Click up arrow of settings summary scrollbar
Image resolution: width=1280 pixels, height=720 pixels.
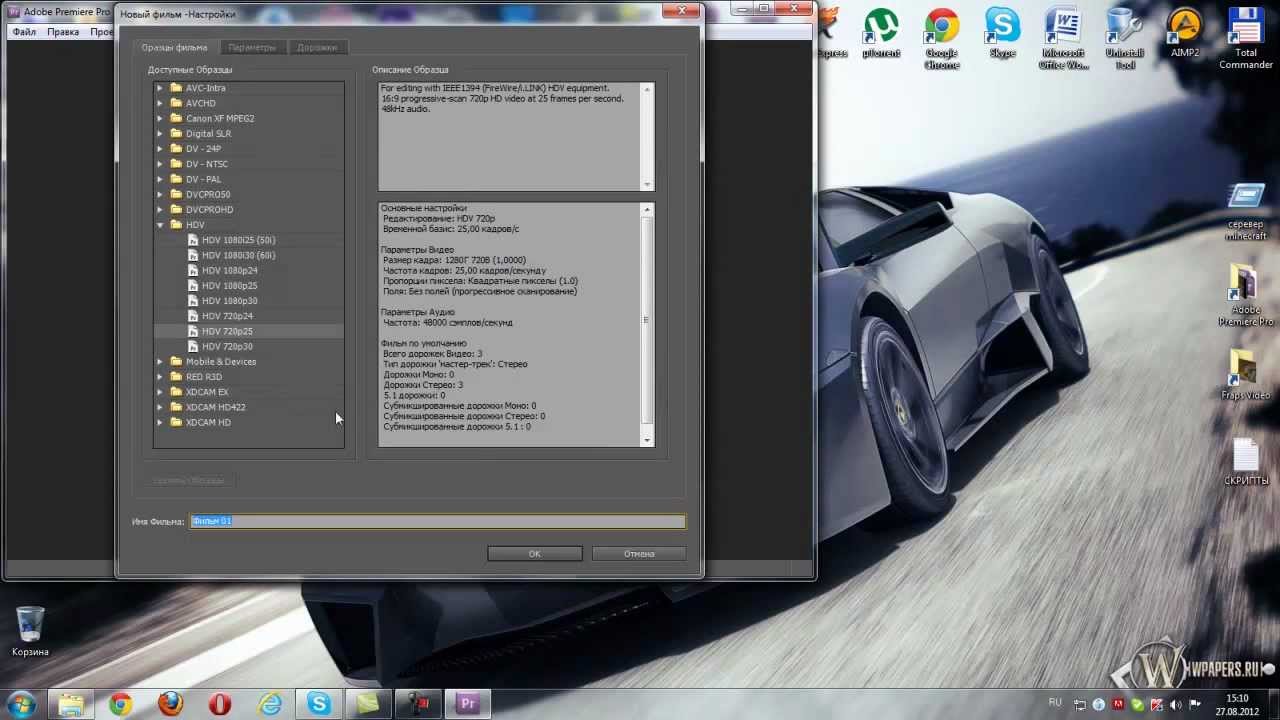(647, 210)
